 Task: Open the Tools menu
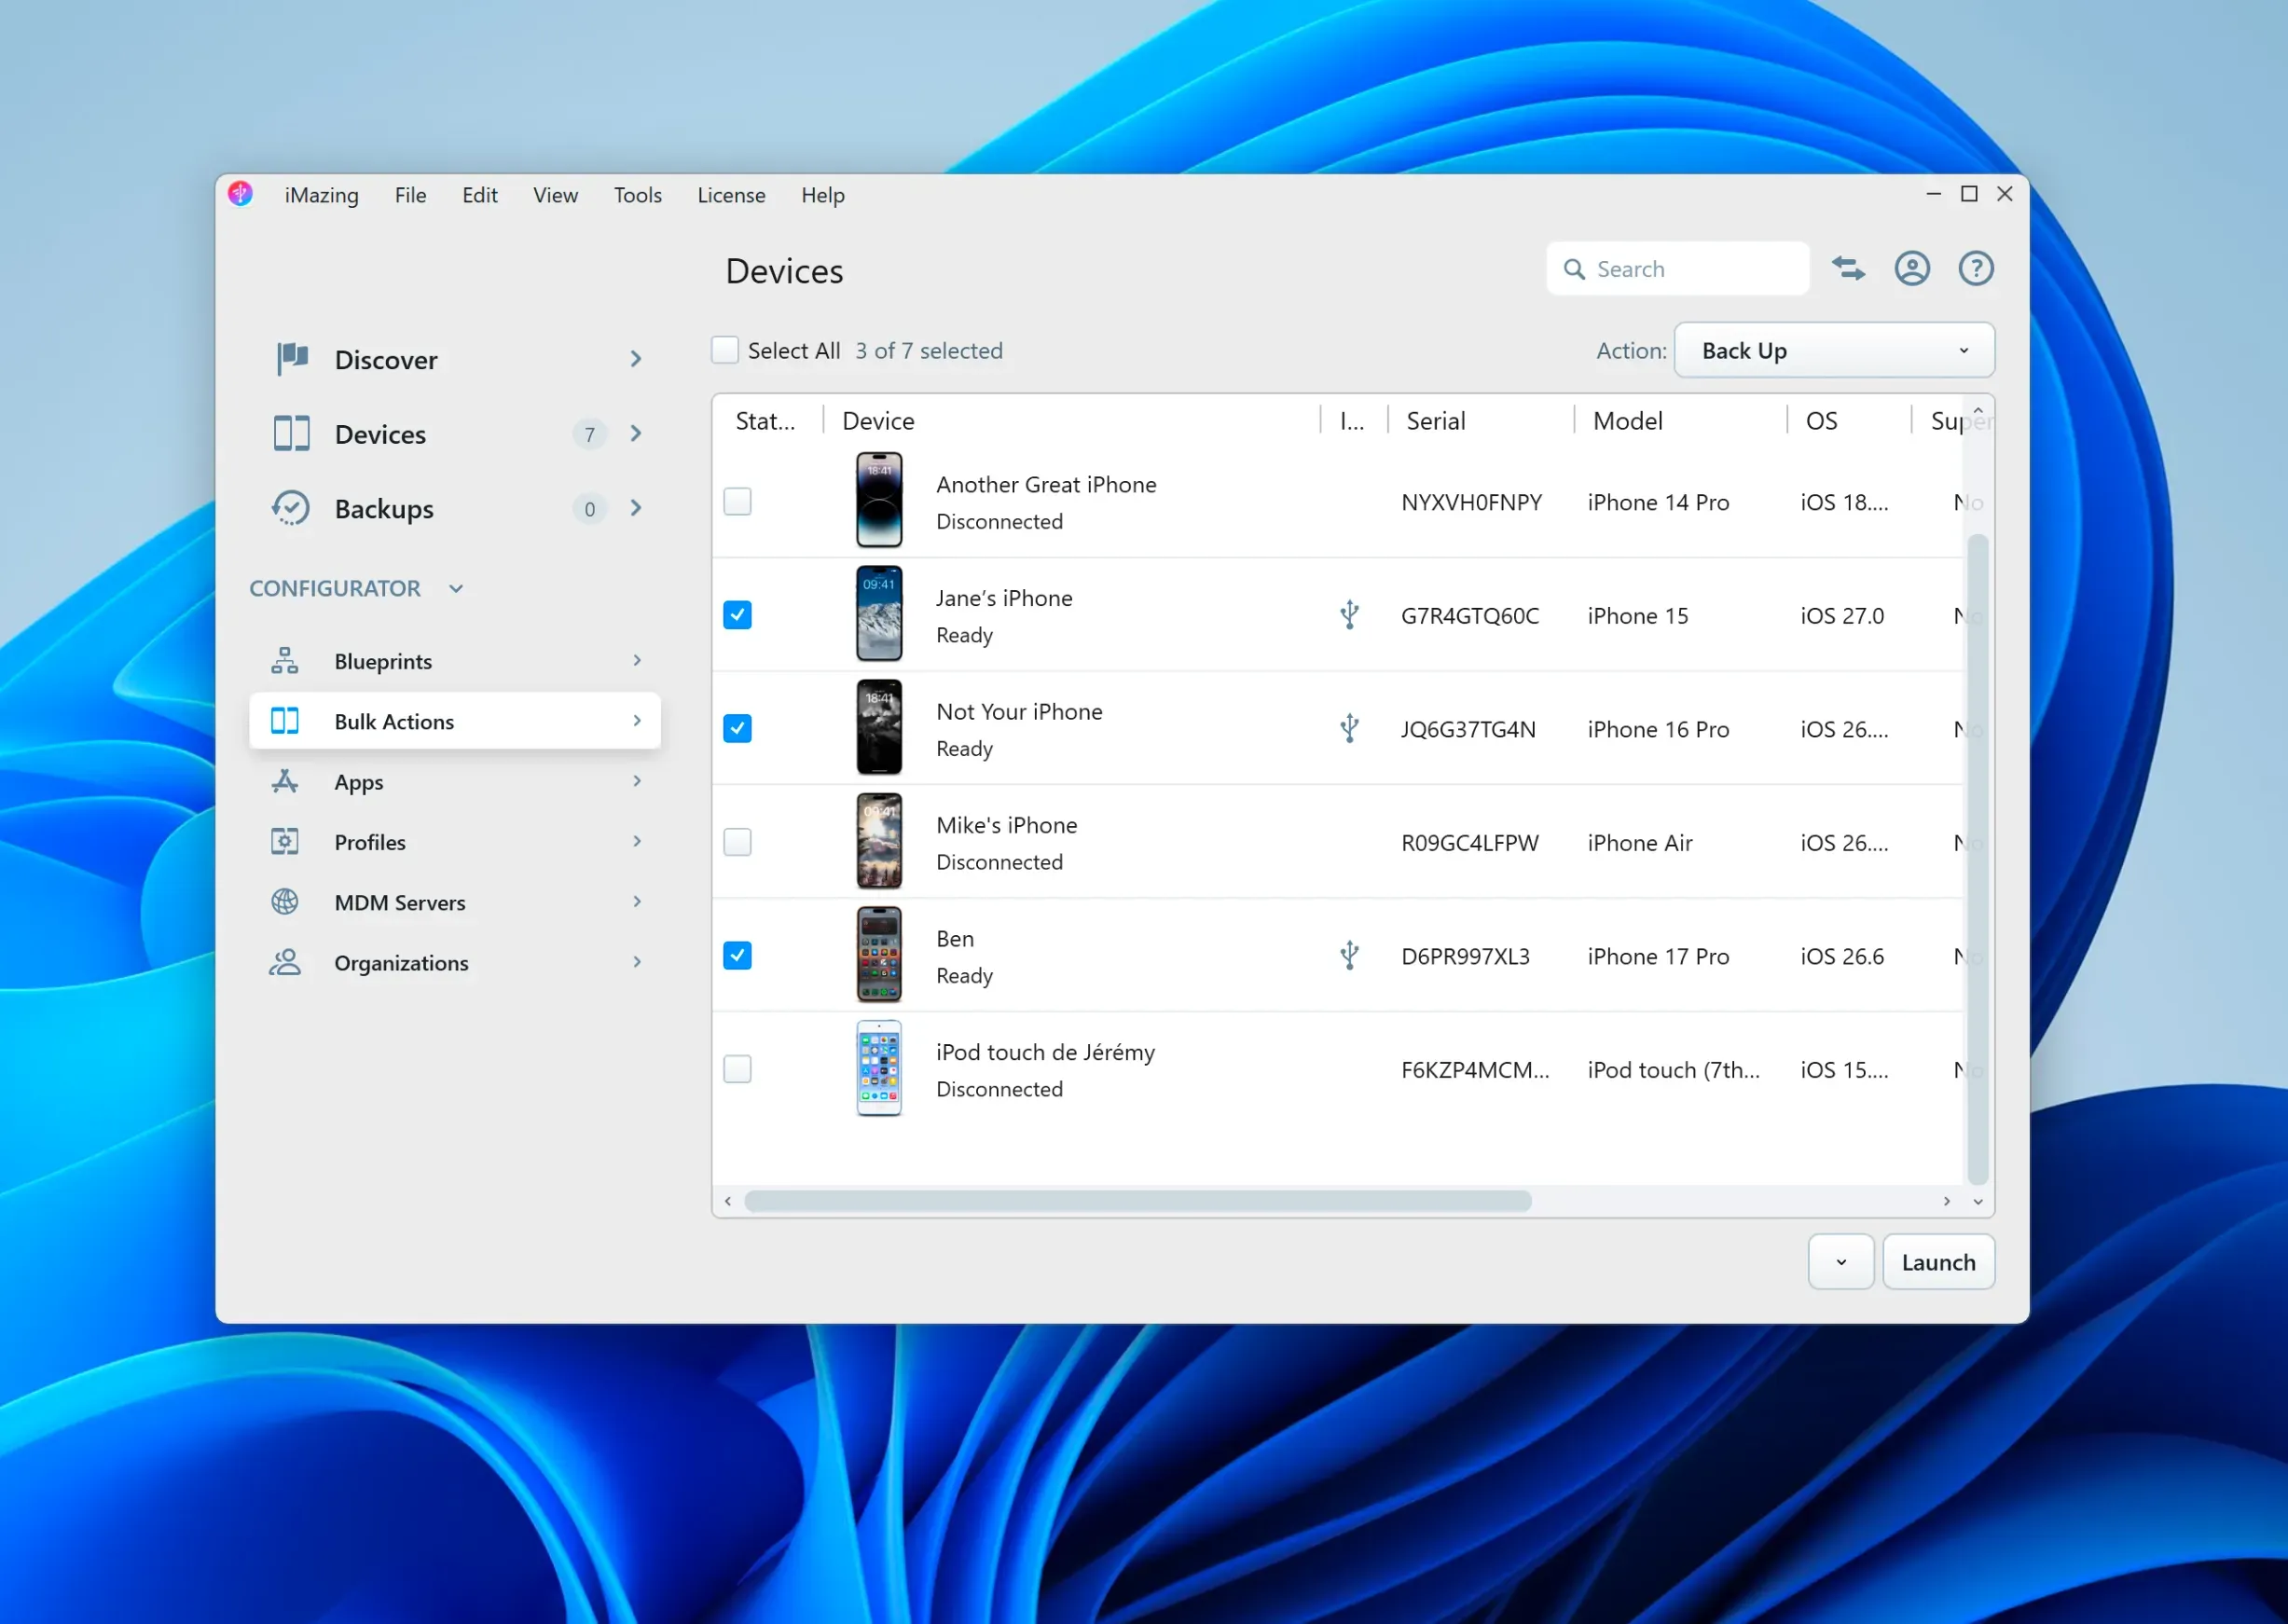click(x=637, y=195)
